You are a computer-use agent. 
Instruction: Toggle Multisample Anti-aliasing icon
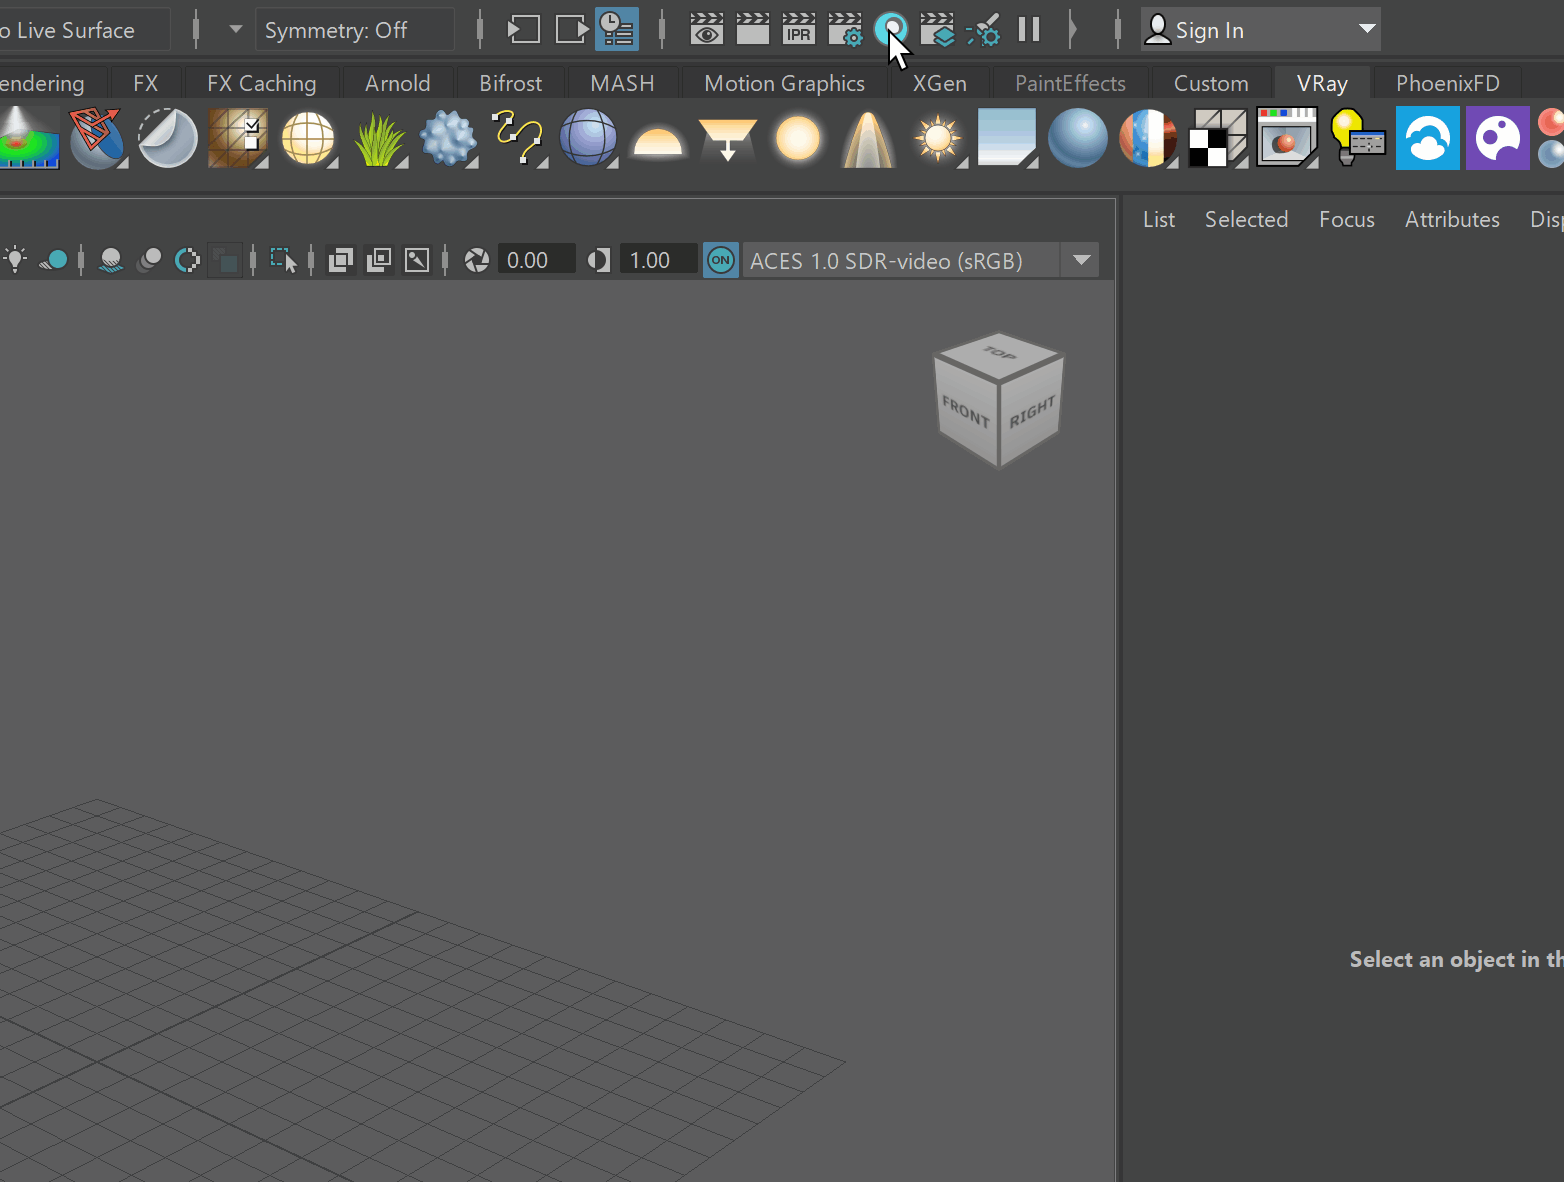click(187, 260)
